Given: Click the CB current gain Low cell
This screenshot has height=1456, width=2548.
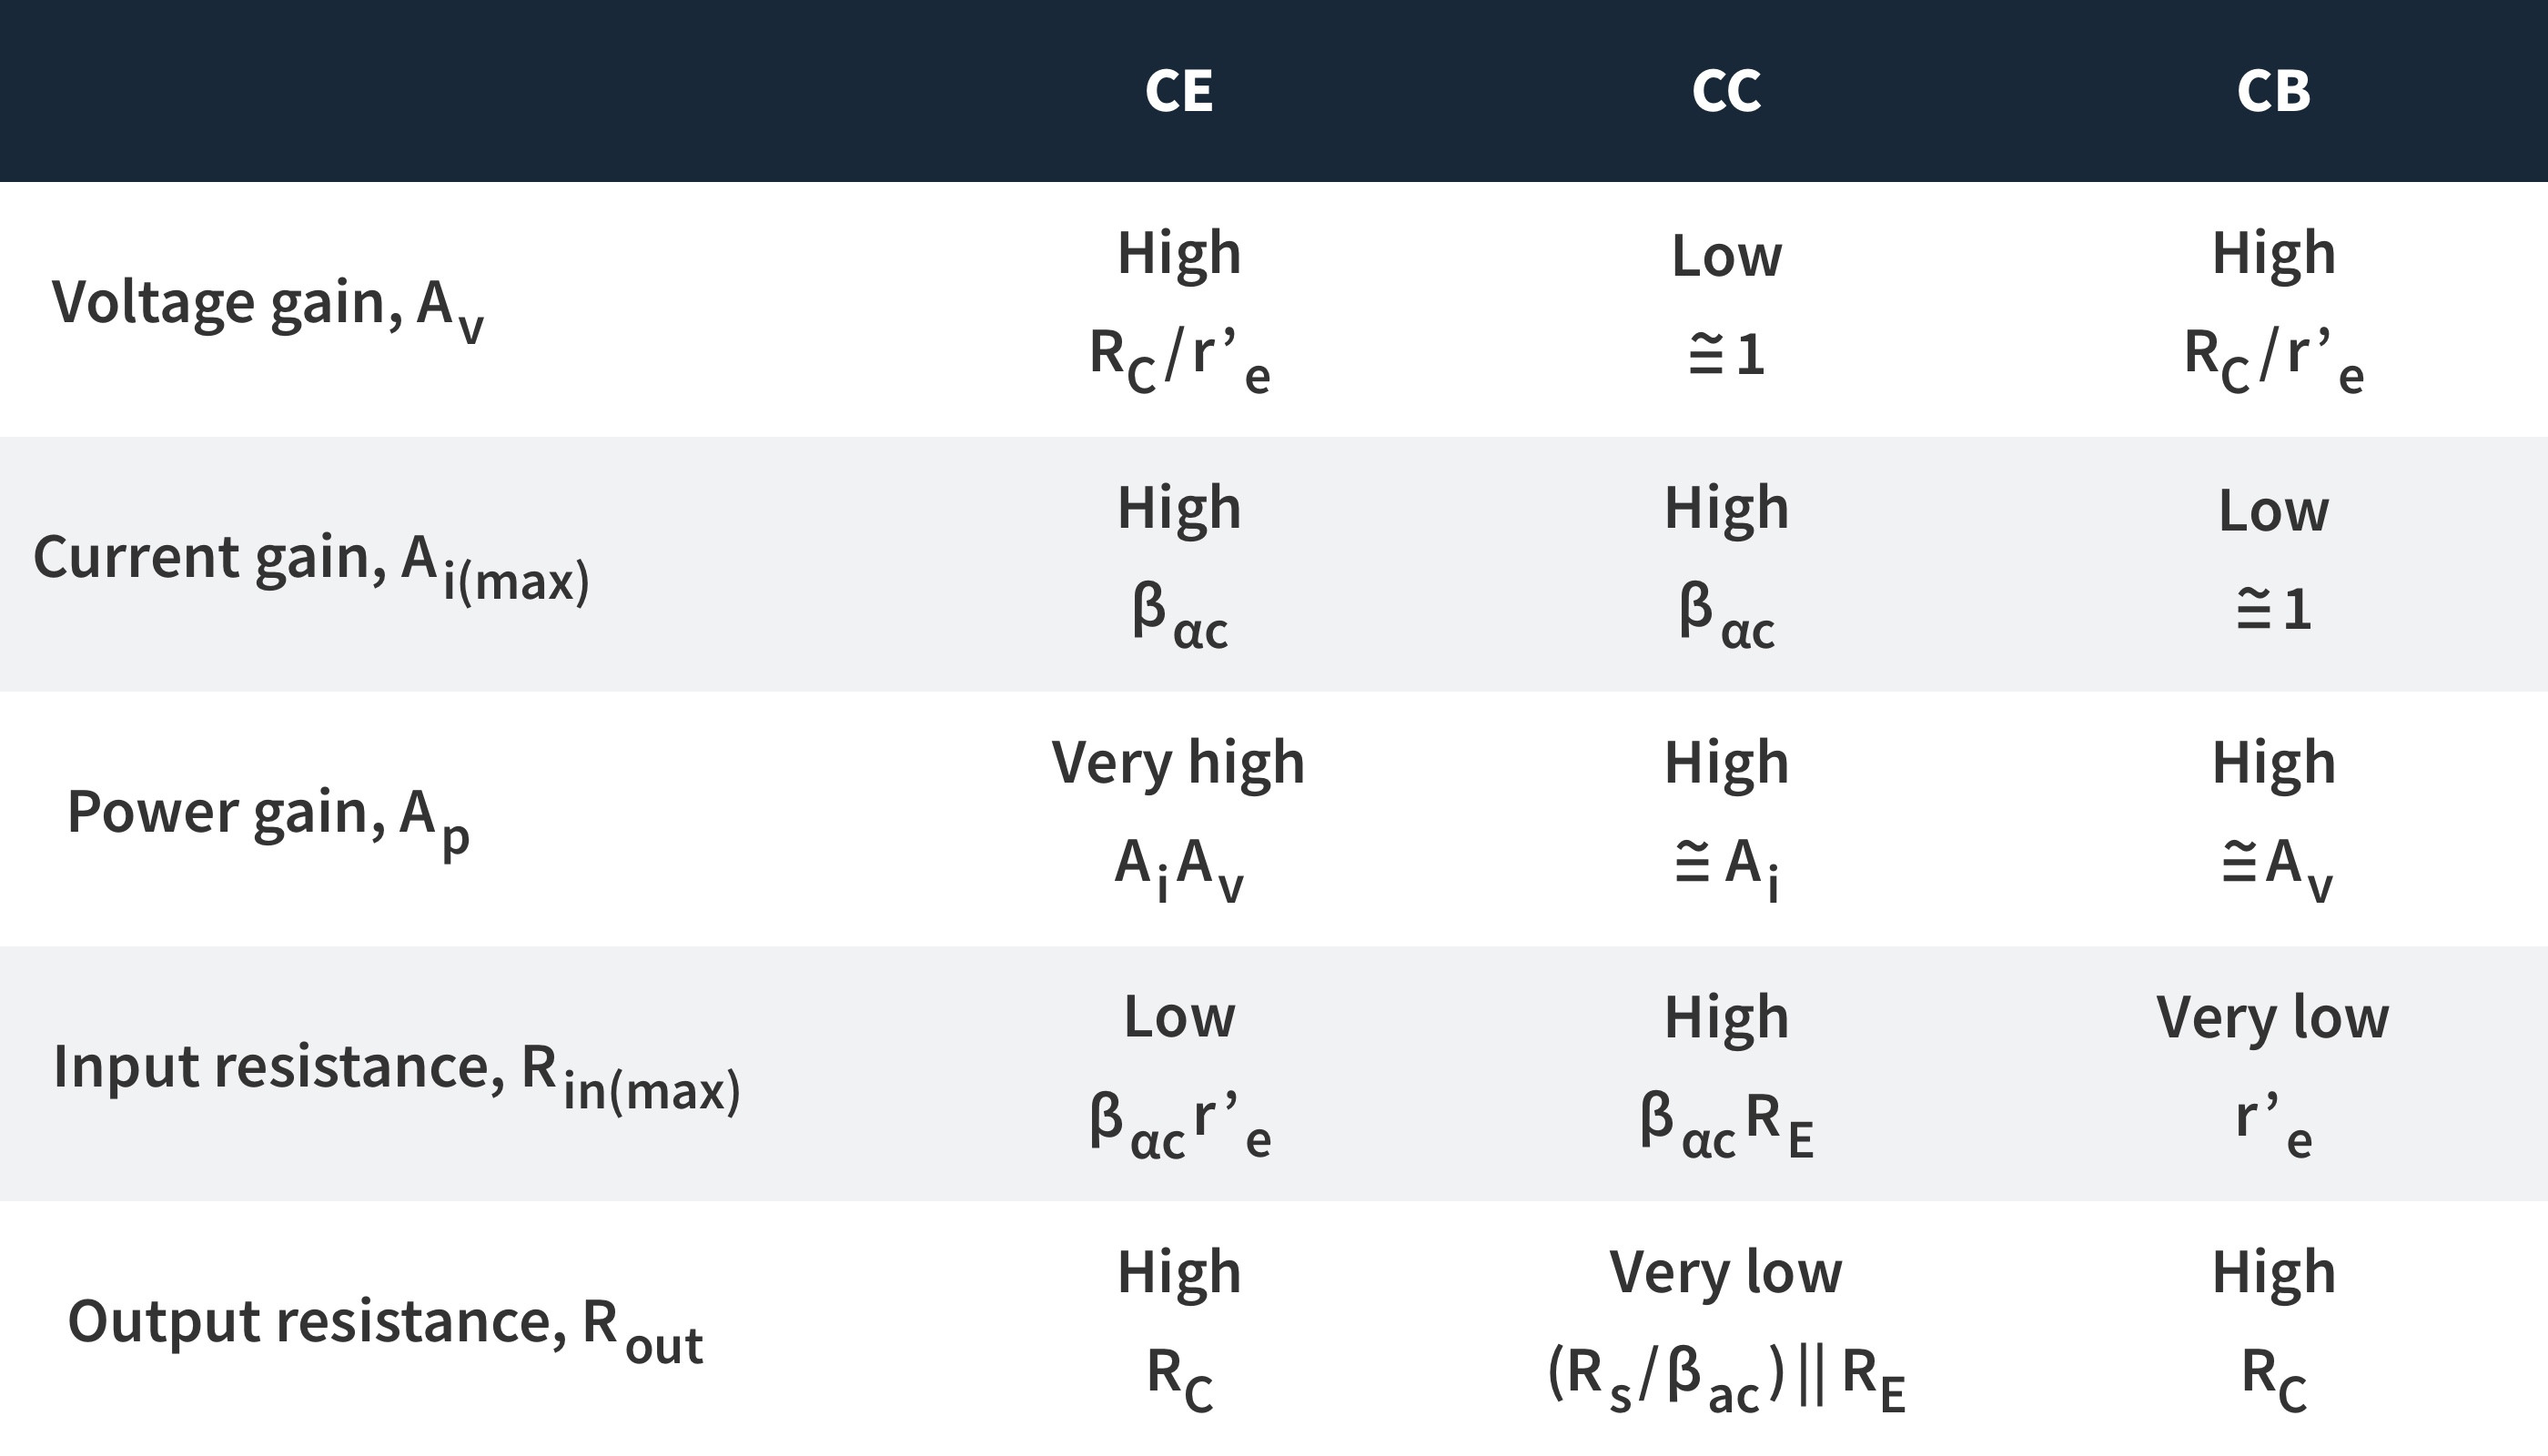Looking at the screenshot, I should pyautogui.click(x=2273, y=511).
